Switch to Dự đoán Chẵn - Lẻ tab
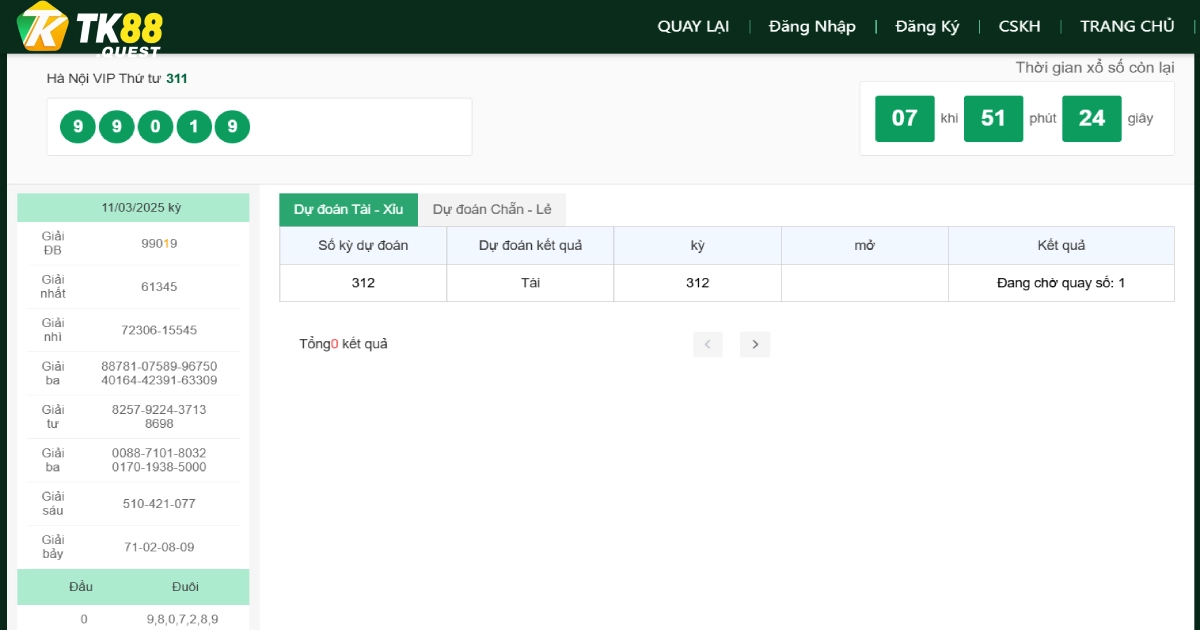 click(x=492, y=210)
